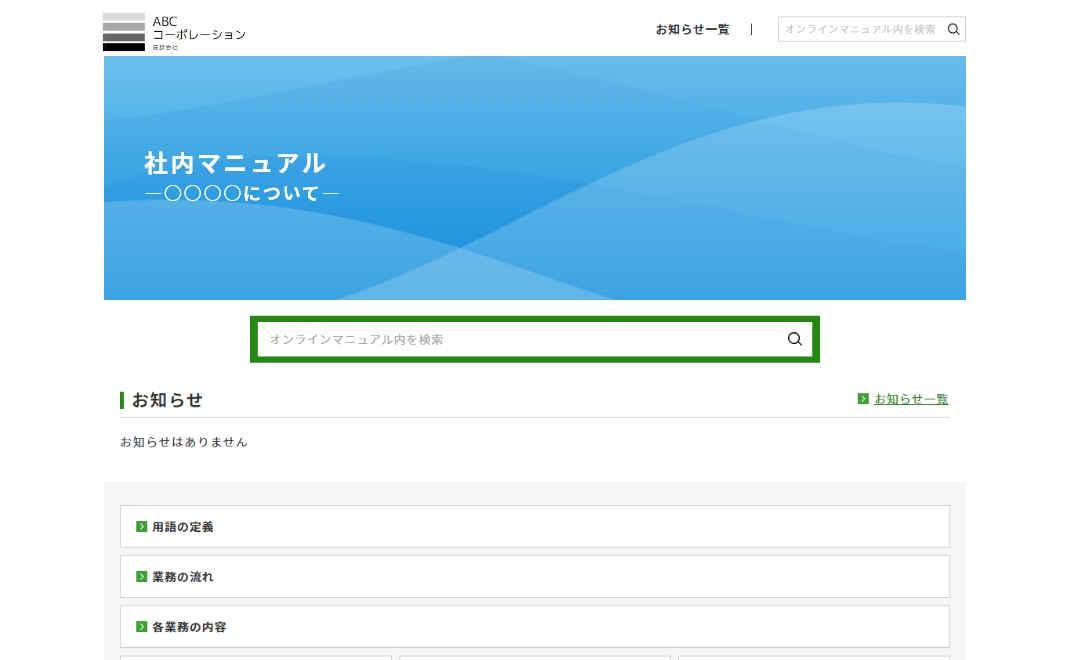
Task: Click the お知らせはありません text
Action: pos(184,442)
